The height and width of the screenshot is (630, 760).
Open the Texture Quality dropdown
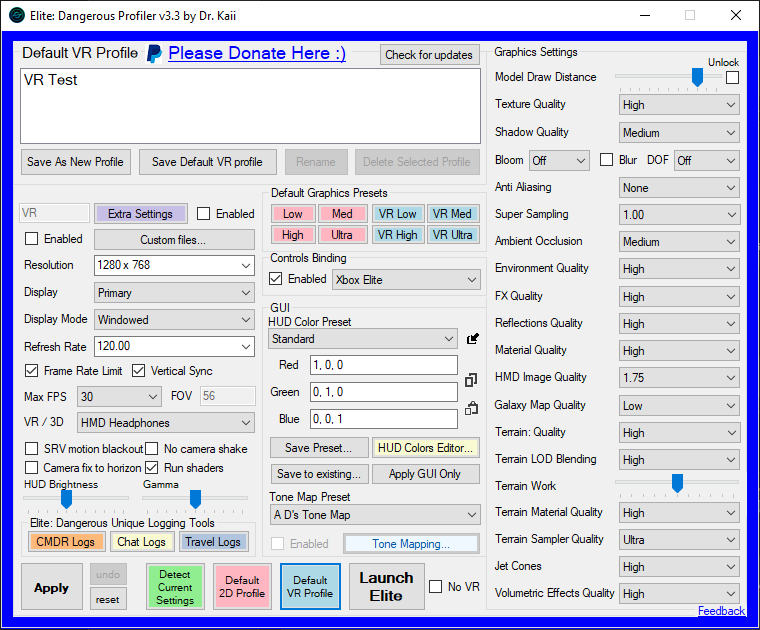click(679, 105)
